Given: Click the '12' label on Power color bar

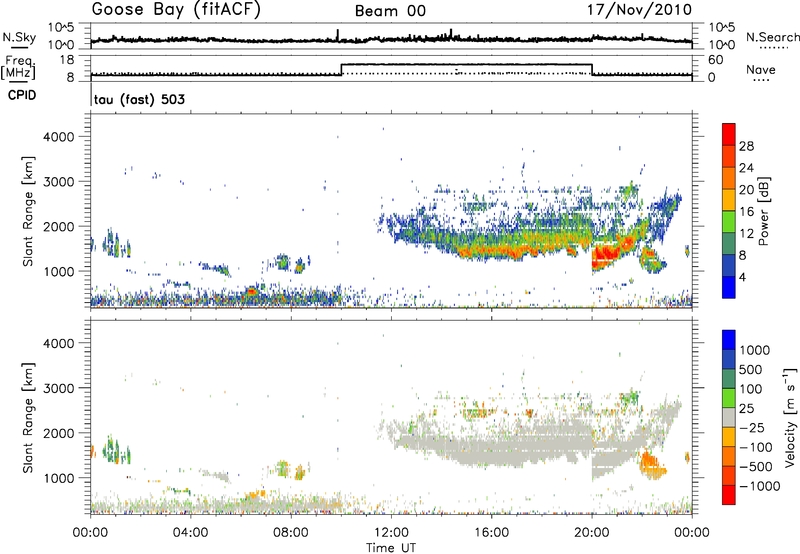Looking at the screenshot, I should click(x=746, y=234).
